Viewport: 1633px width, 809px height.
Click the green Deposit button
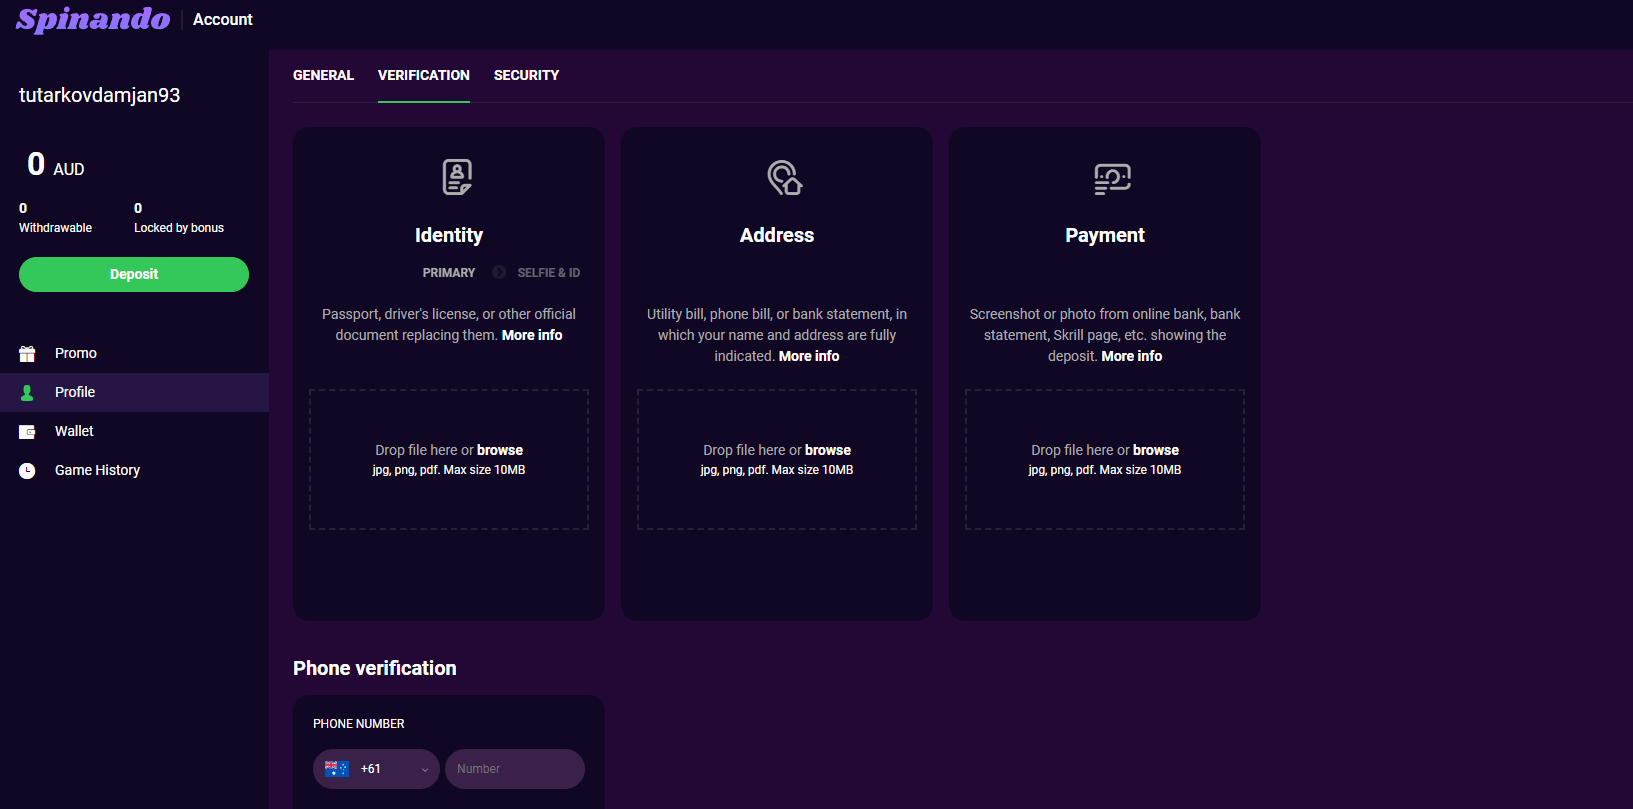(134, 274)
